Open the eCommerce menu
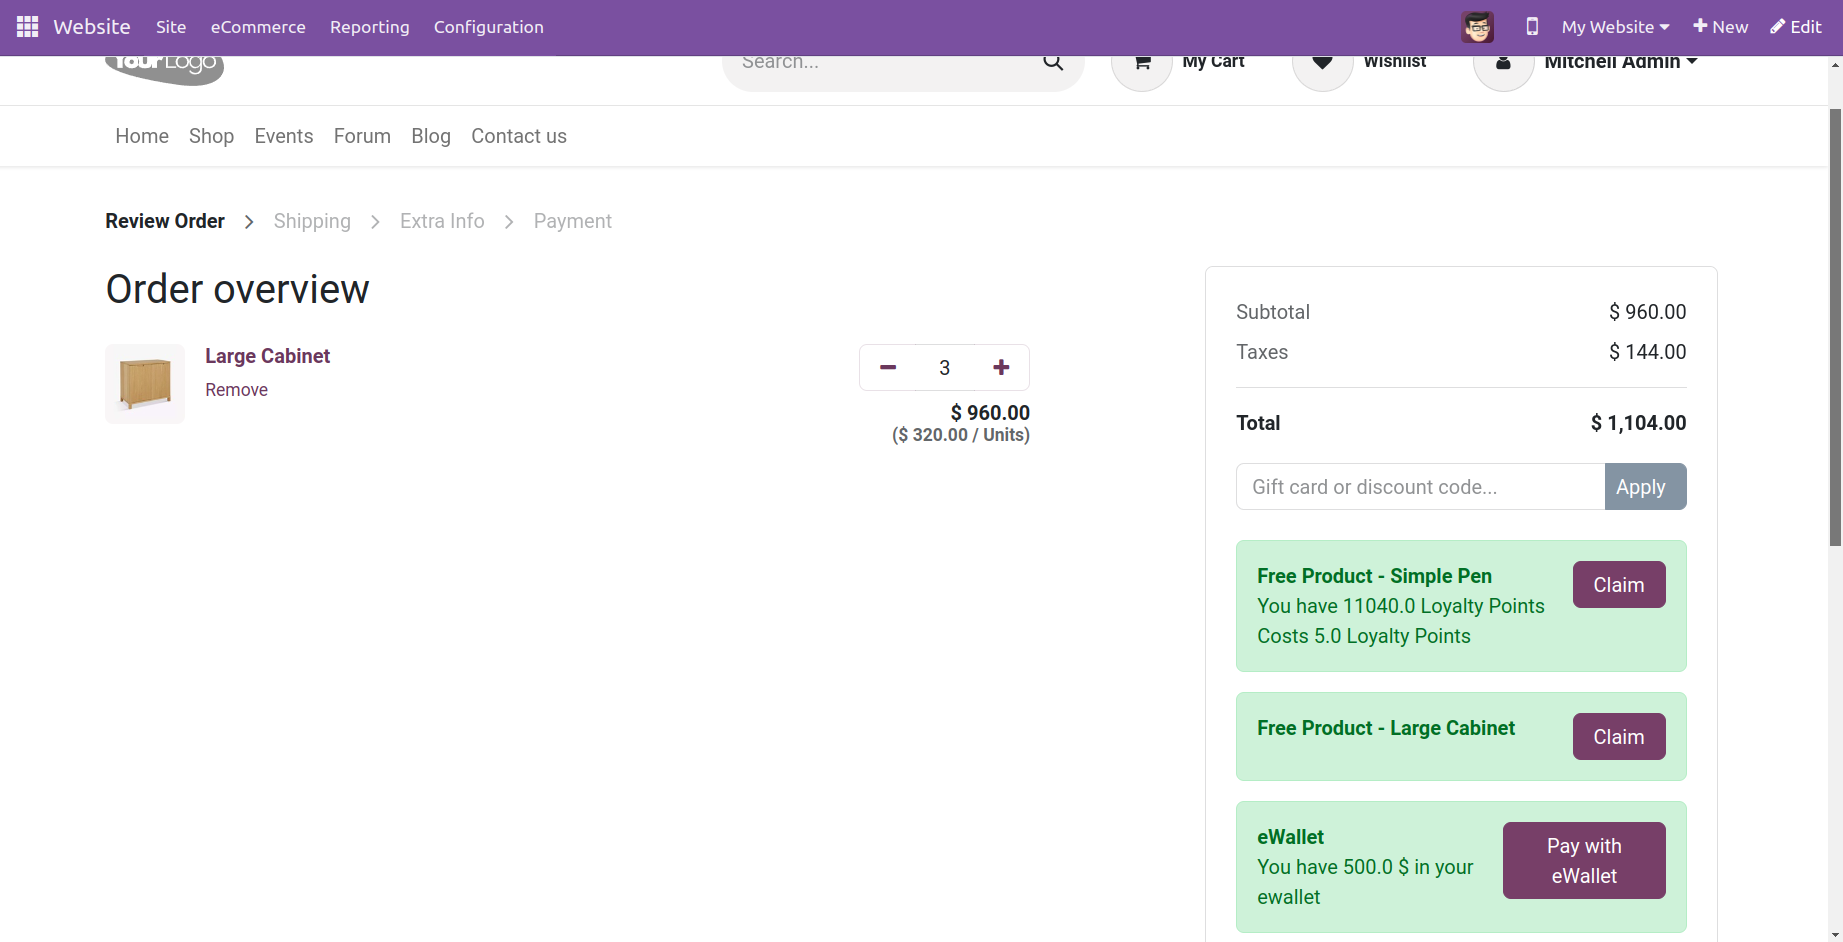This screenshot has height=942, width=1843. (258, 27)
